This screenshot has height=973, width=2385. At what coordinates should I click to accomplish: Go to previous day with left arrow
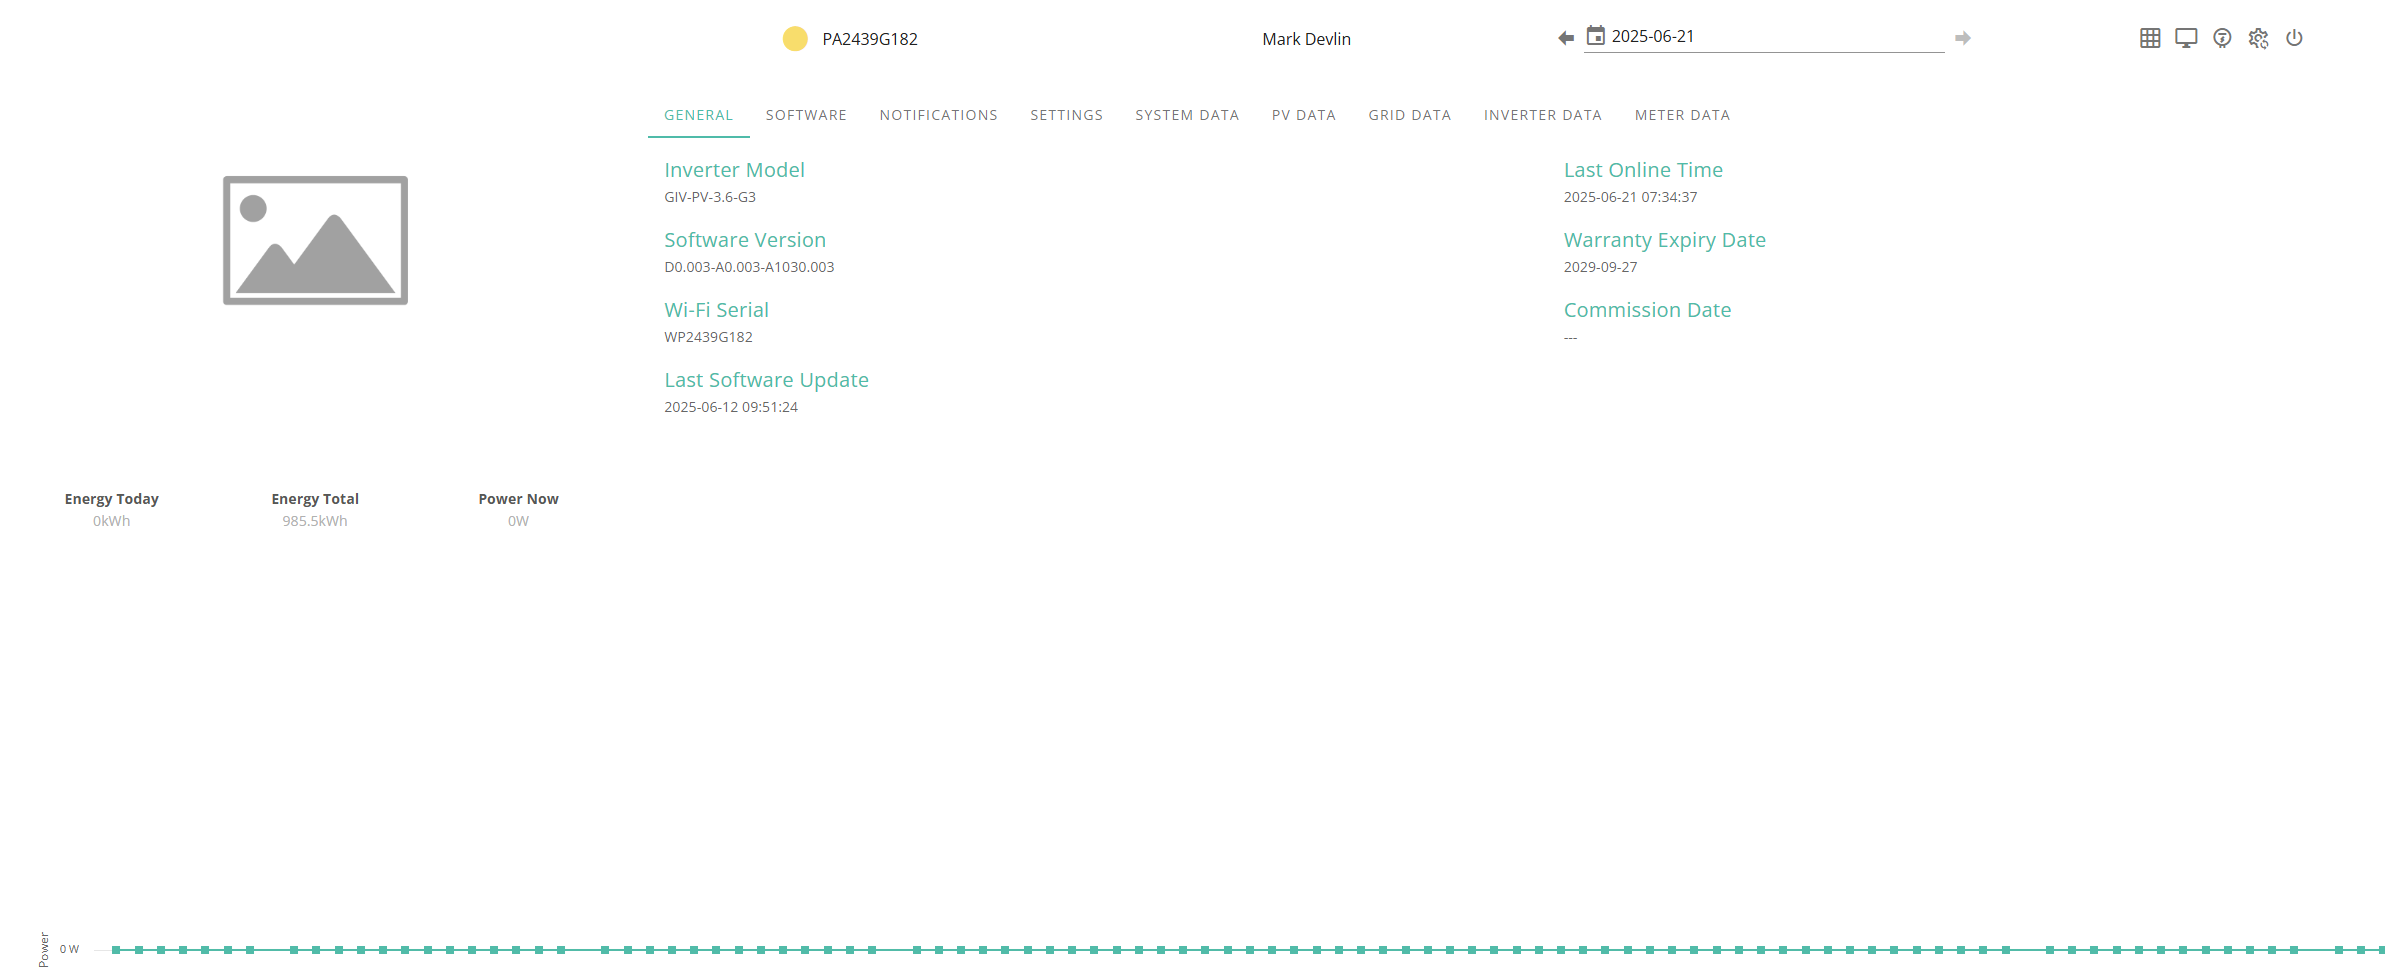(x=1566, y=38)
